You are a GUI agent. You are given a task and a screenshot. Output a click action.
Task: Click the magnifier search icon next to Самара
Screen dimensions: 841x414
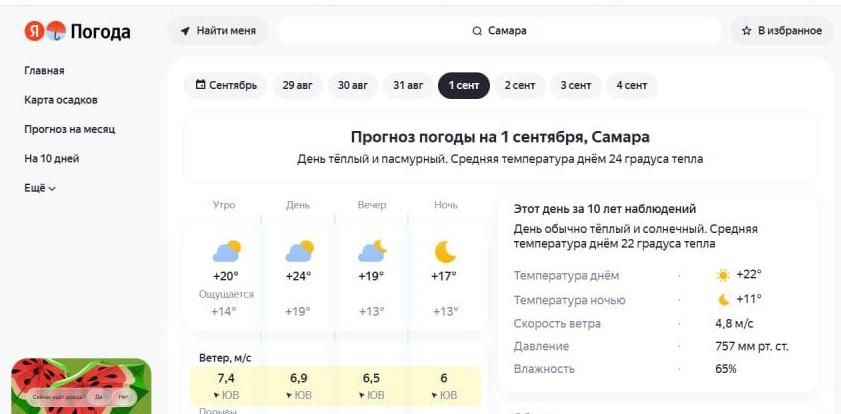(x=477, y=31)
